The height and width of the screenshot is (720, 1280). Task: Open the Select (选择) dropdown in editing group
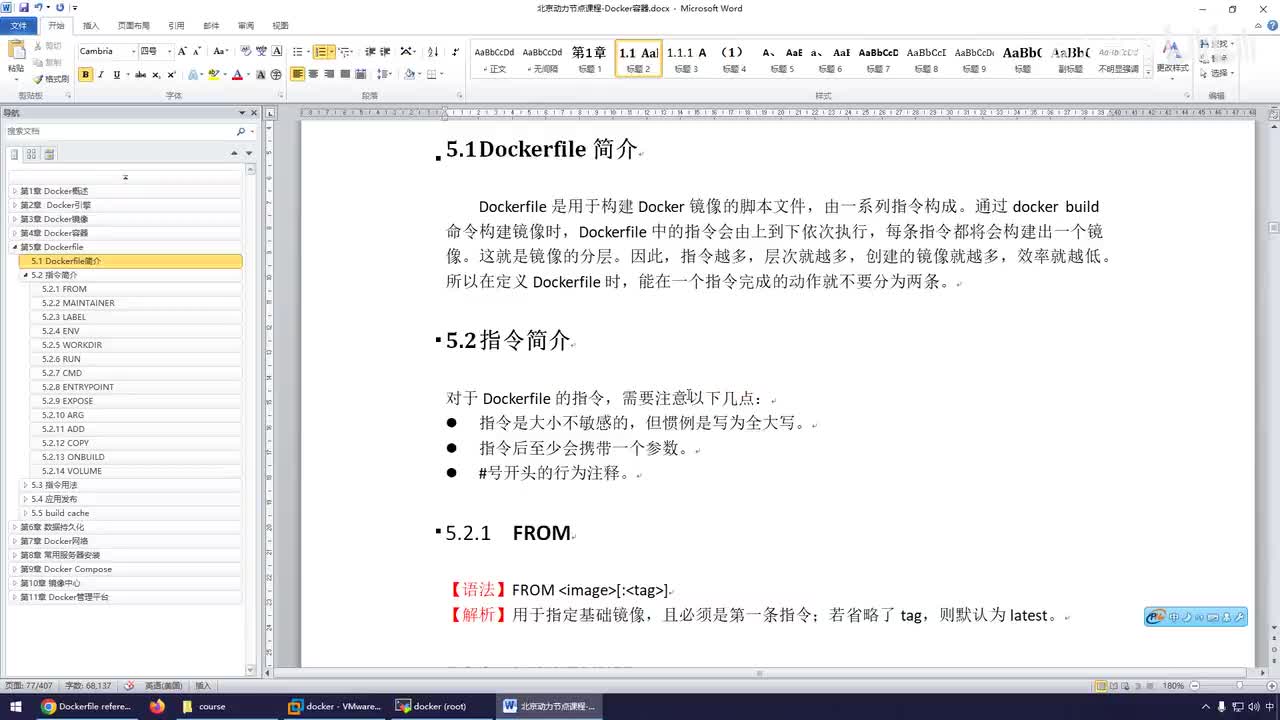click(1219, 73)
